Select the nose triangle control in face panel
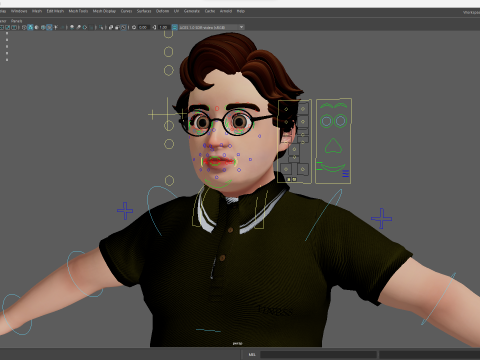Screen dimensions: 480x360 tap(333, 146)
